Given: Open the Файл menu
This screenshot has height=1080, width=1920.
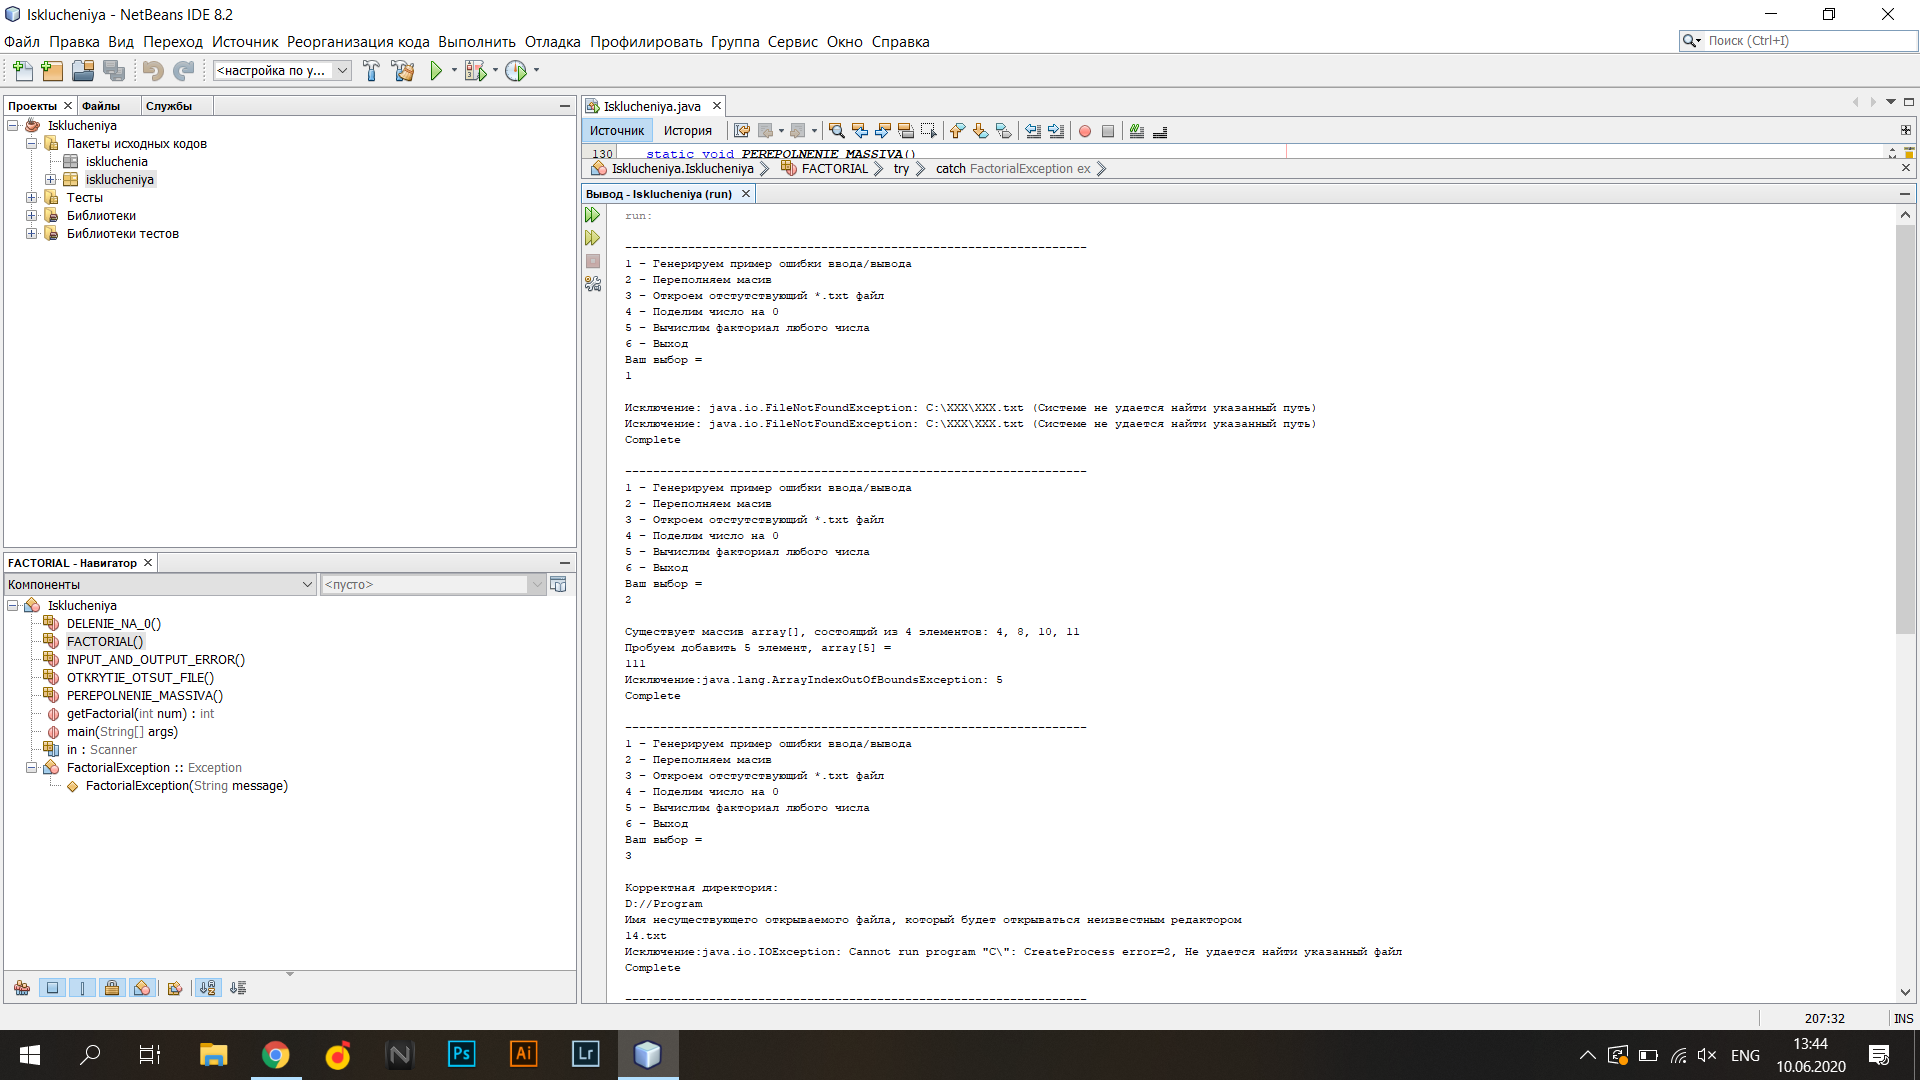Looking at the screenshot, I should pos(22,42).
